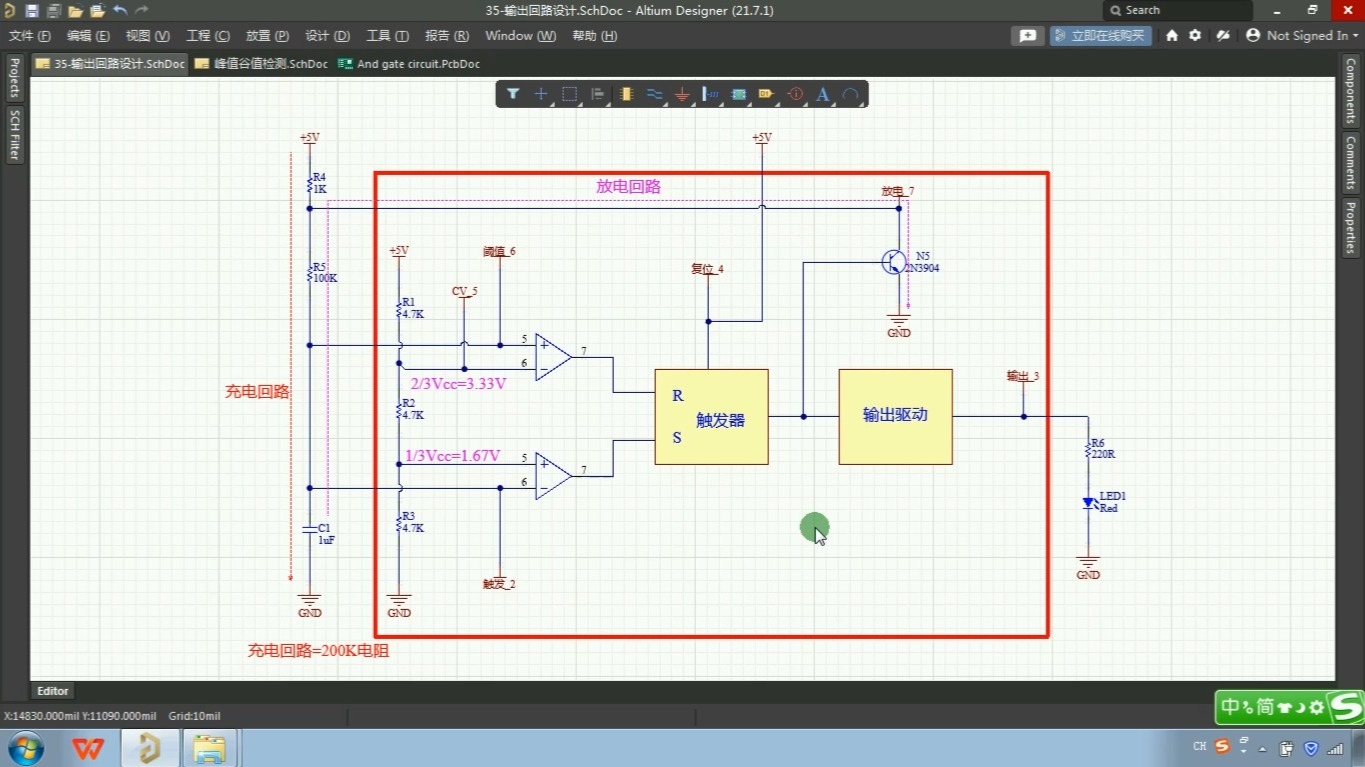Click the Save All documents icon
The height and width of the screenshot is (767, 1365).
point(53,10)
